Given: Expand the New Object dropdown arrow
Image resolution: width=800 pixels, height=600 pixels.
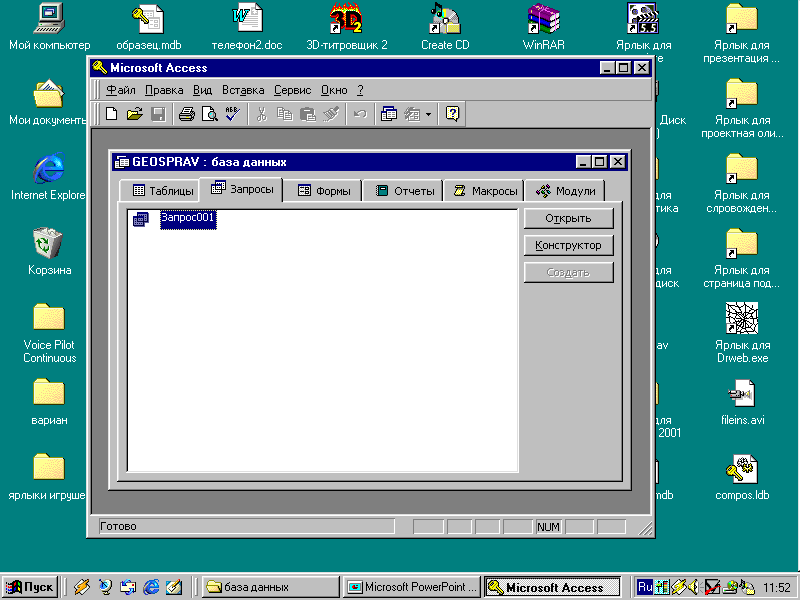Looking at the screenshot, I should tap(428, 114).
